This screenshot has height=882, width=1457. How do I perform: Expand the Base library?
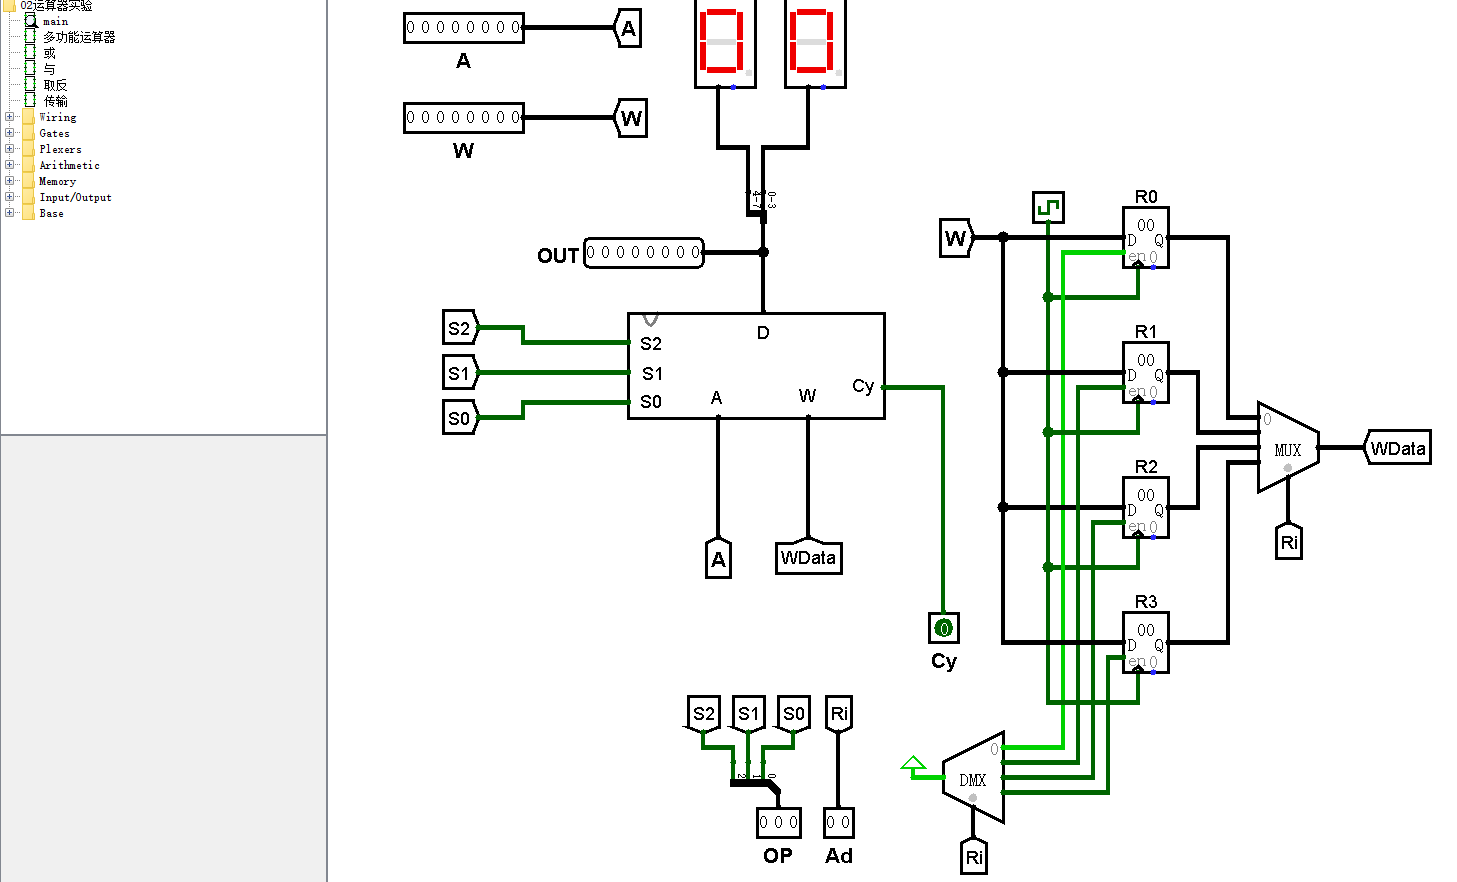pyautogui.click(x=10, y=213)
